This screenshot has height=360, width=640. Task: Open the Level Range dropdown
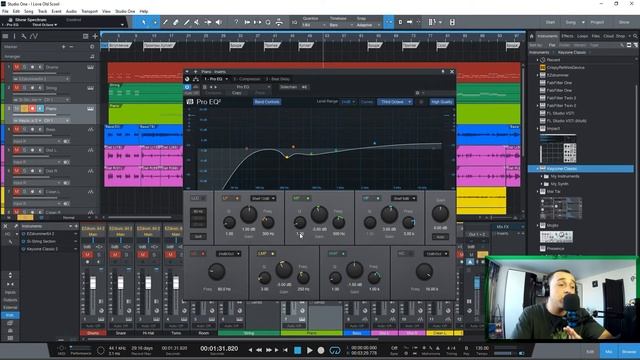348,102
